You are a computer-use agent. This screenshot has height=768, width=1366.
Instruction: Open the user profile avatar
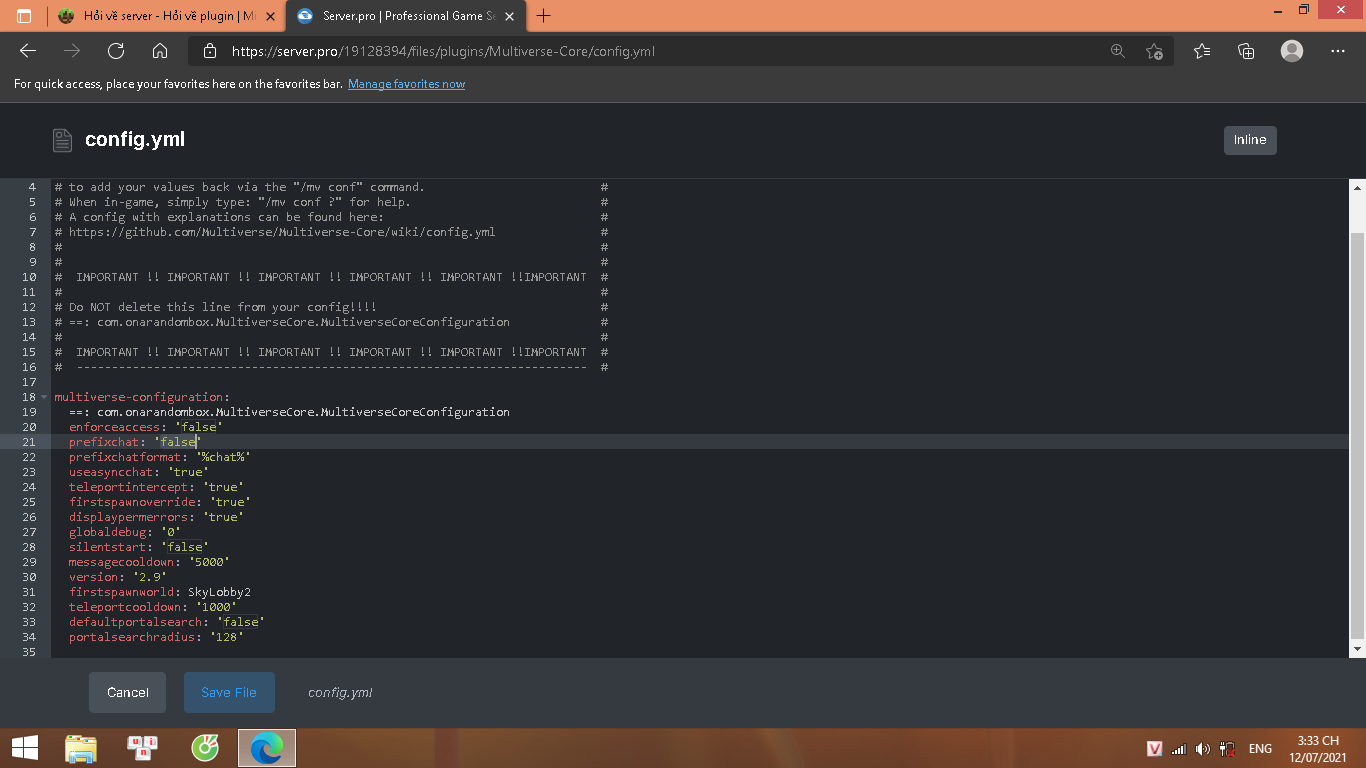[x=1292, y=51]
